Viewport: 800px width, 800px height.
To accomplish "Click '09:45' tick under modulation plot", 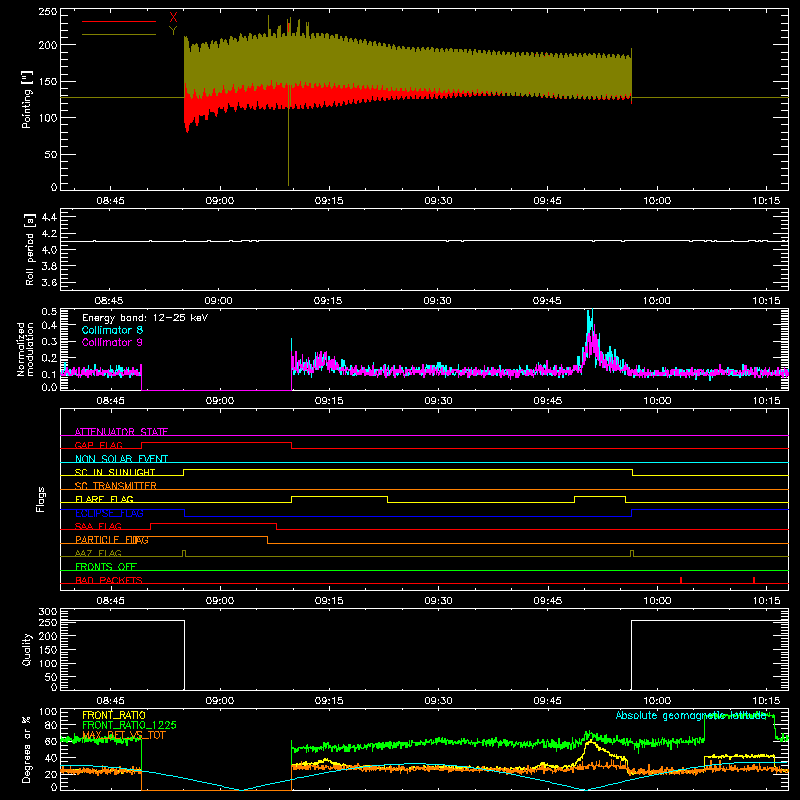I will click(547, 401).
